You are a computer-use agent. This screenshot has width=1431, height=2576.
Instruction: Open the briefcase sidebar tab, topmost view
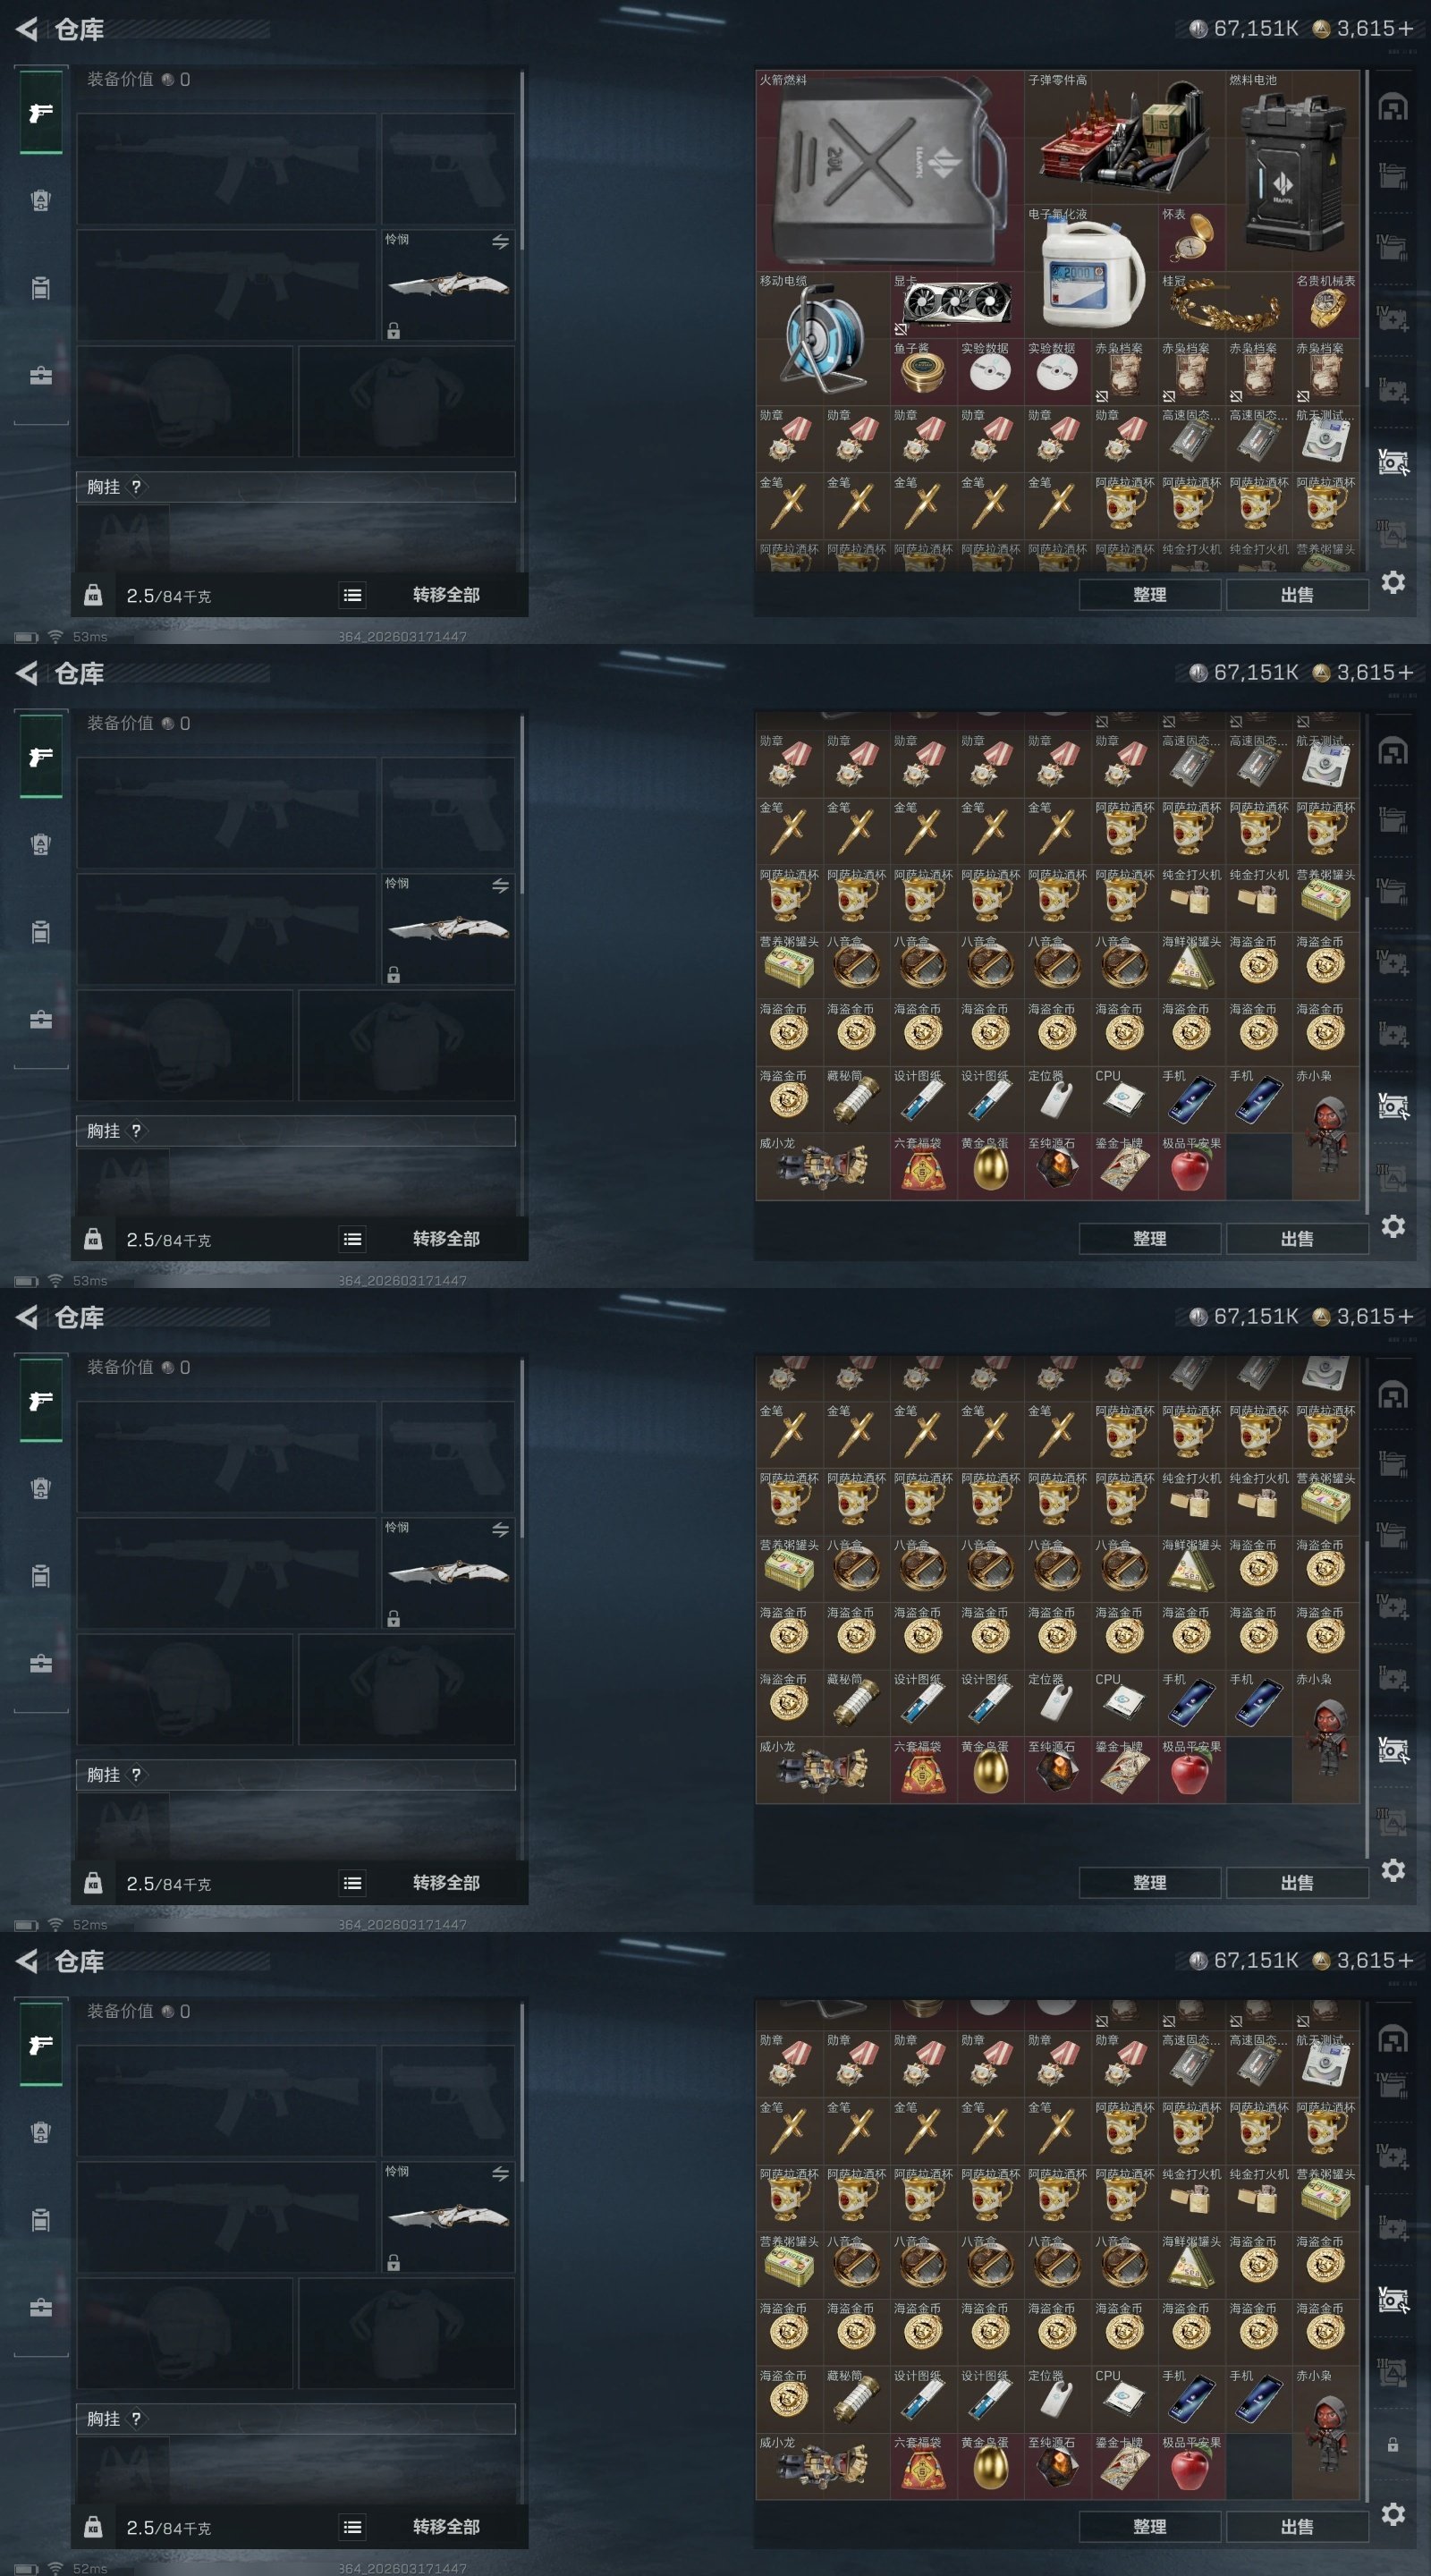pos(41,375)
